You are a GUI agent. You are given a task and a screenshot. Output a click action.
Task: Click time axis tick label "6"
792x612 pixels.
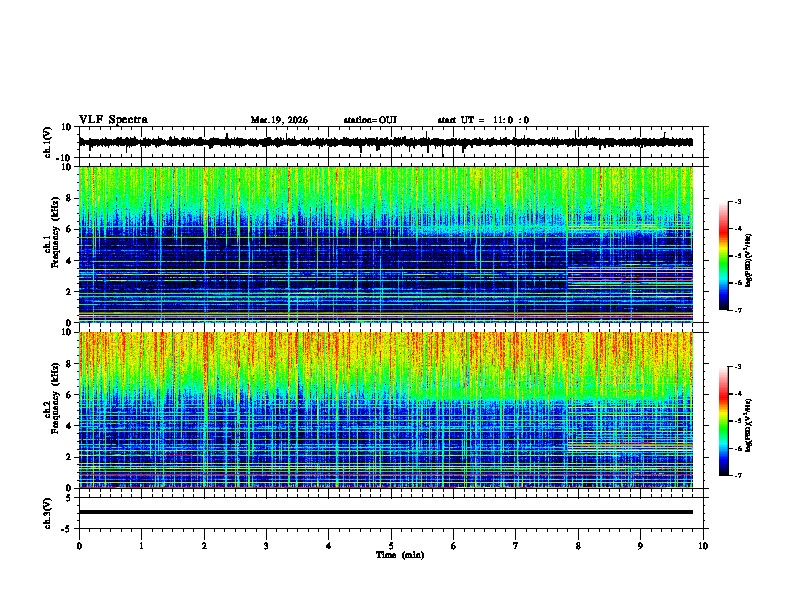(454, 546)
